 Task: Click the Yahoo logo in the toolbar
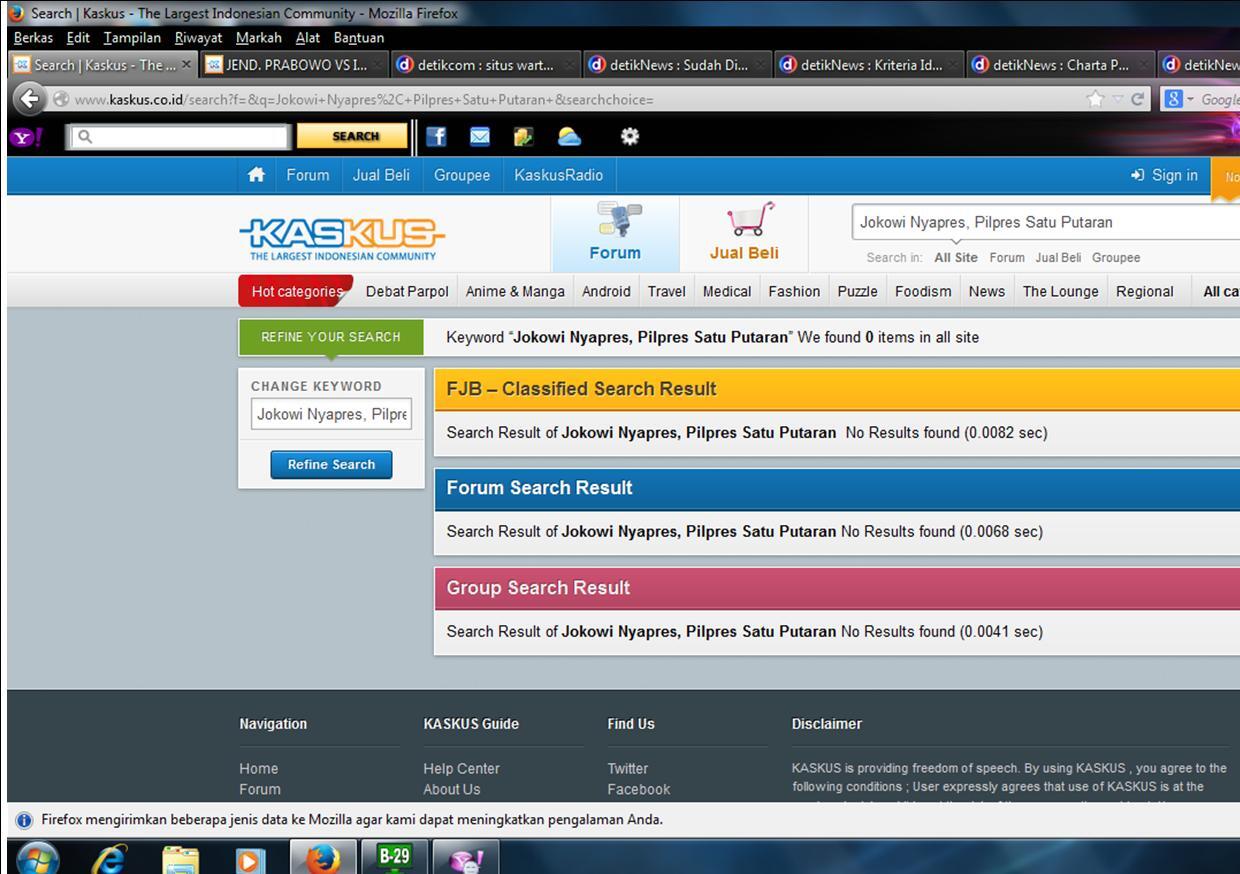(x=26, y=137)
